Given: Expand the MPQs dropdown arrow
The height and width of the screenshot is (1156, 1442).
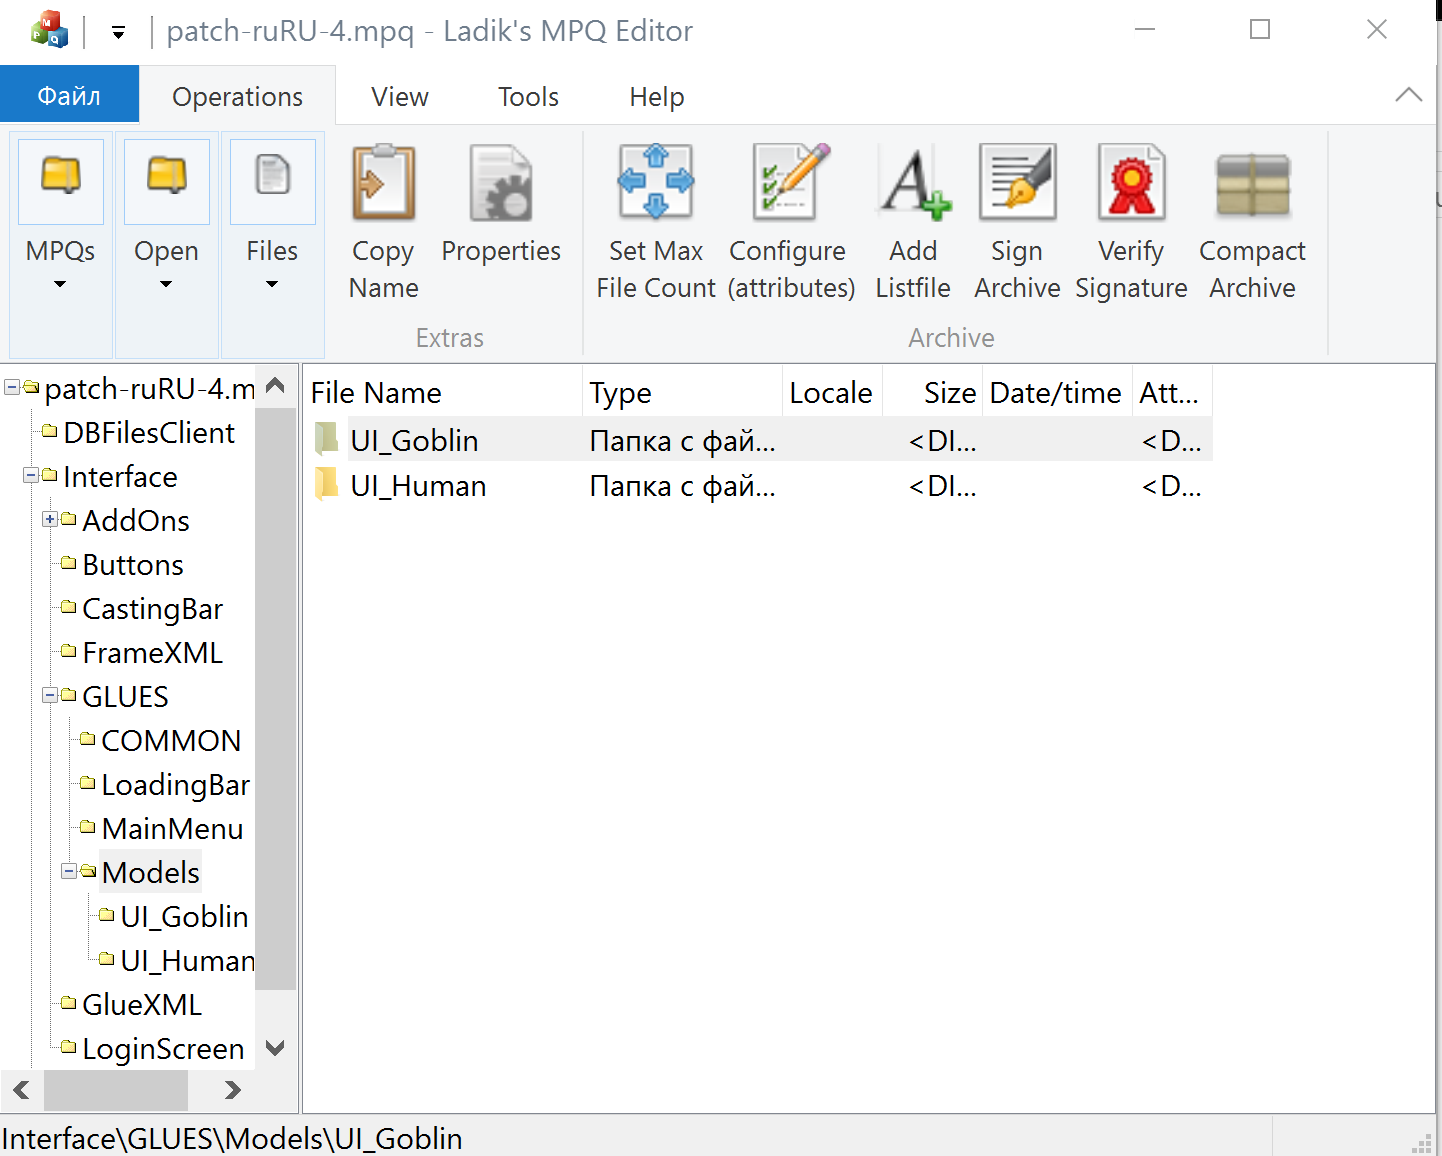Looking at the screenshot, I should pos(60,284).
